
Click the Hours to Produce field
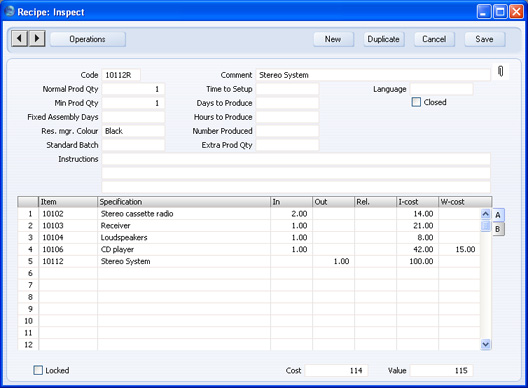click(287, 117)
